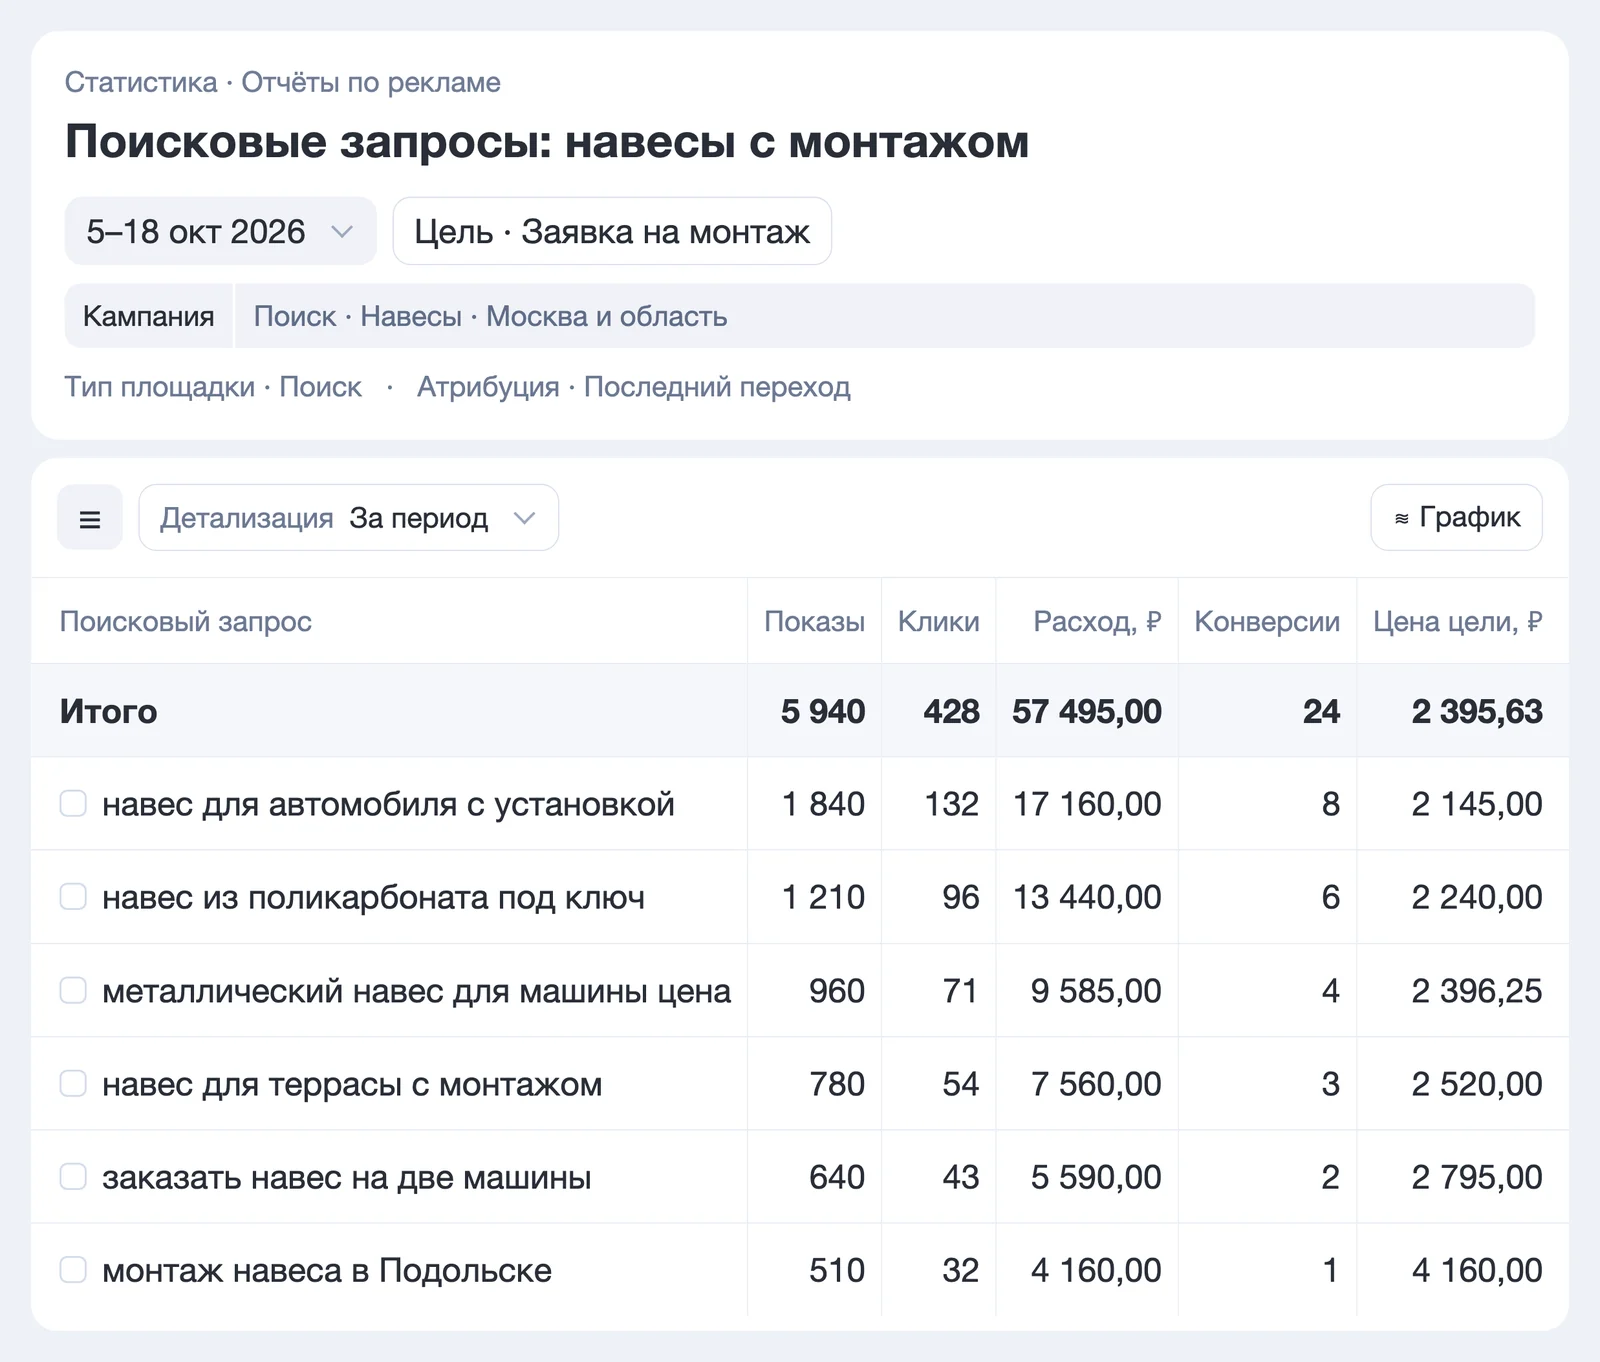Sort by the Цена цели, ₽ column header
This screenshot has width=1600, height=1362.
tap(1457, 621)
